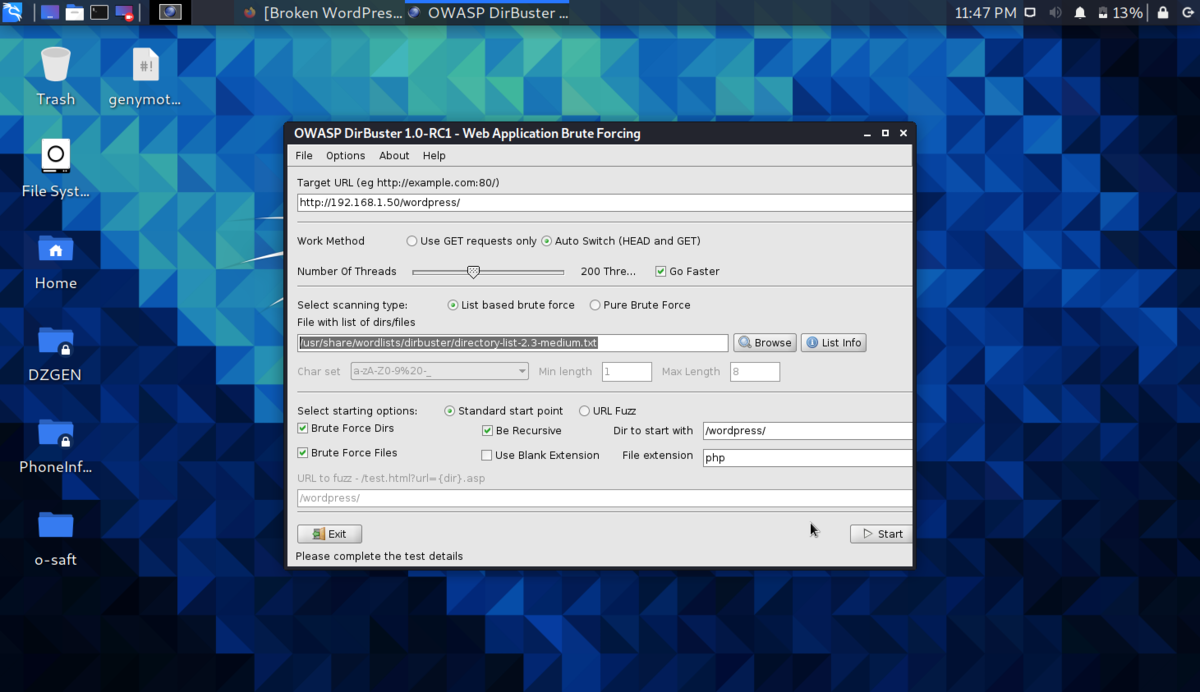Click the network connection tray icon
This screenshot has height=692, width=1200.
(x=1032, y=13)
